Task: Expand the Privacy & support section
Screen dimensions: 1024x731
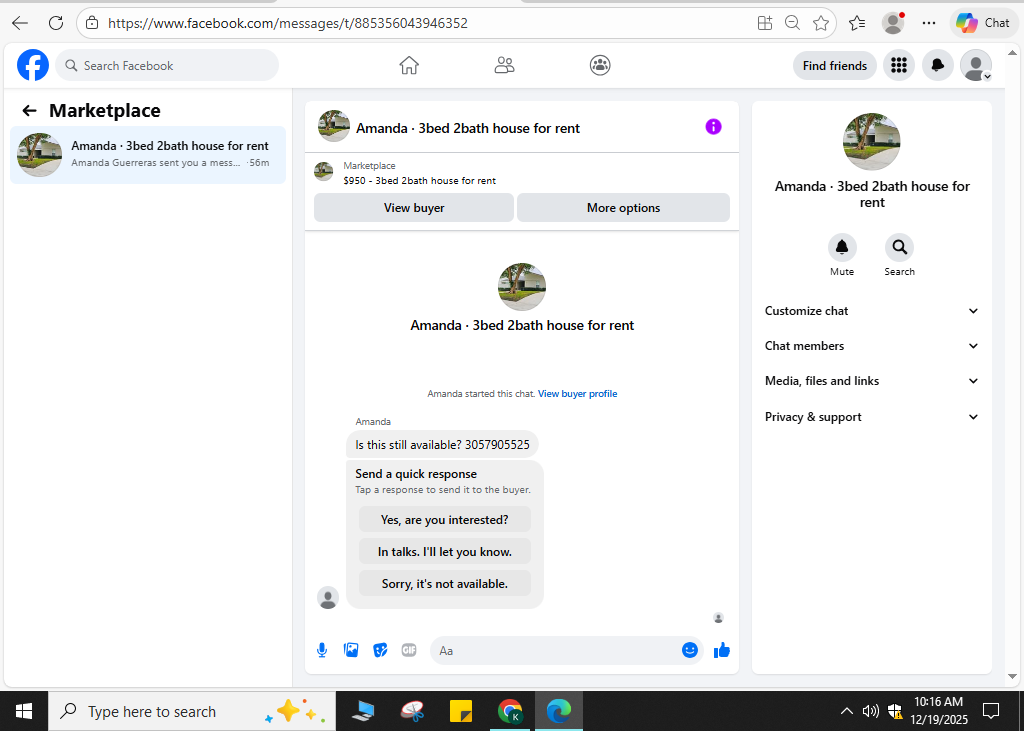Action: coord(872,417)
